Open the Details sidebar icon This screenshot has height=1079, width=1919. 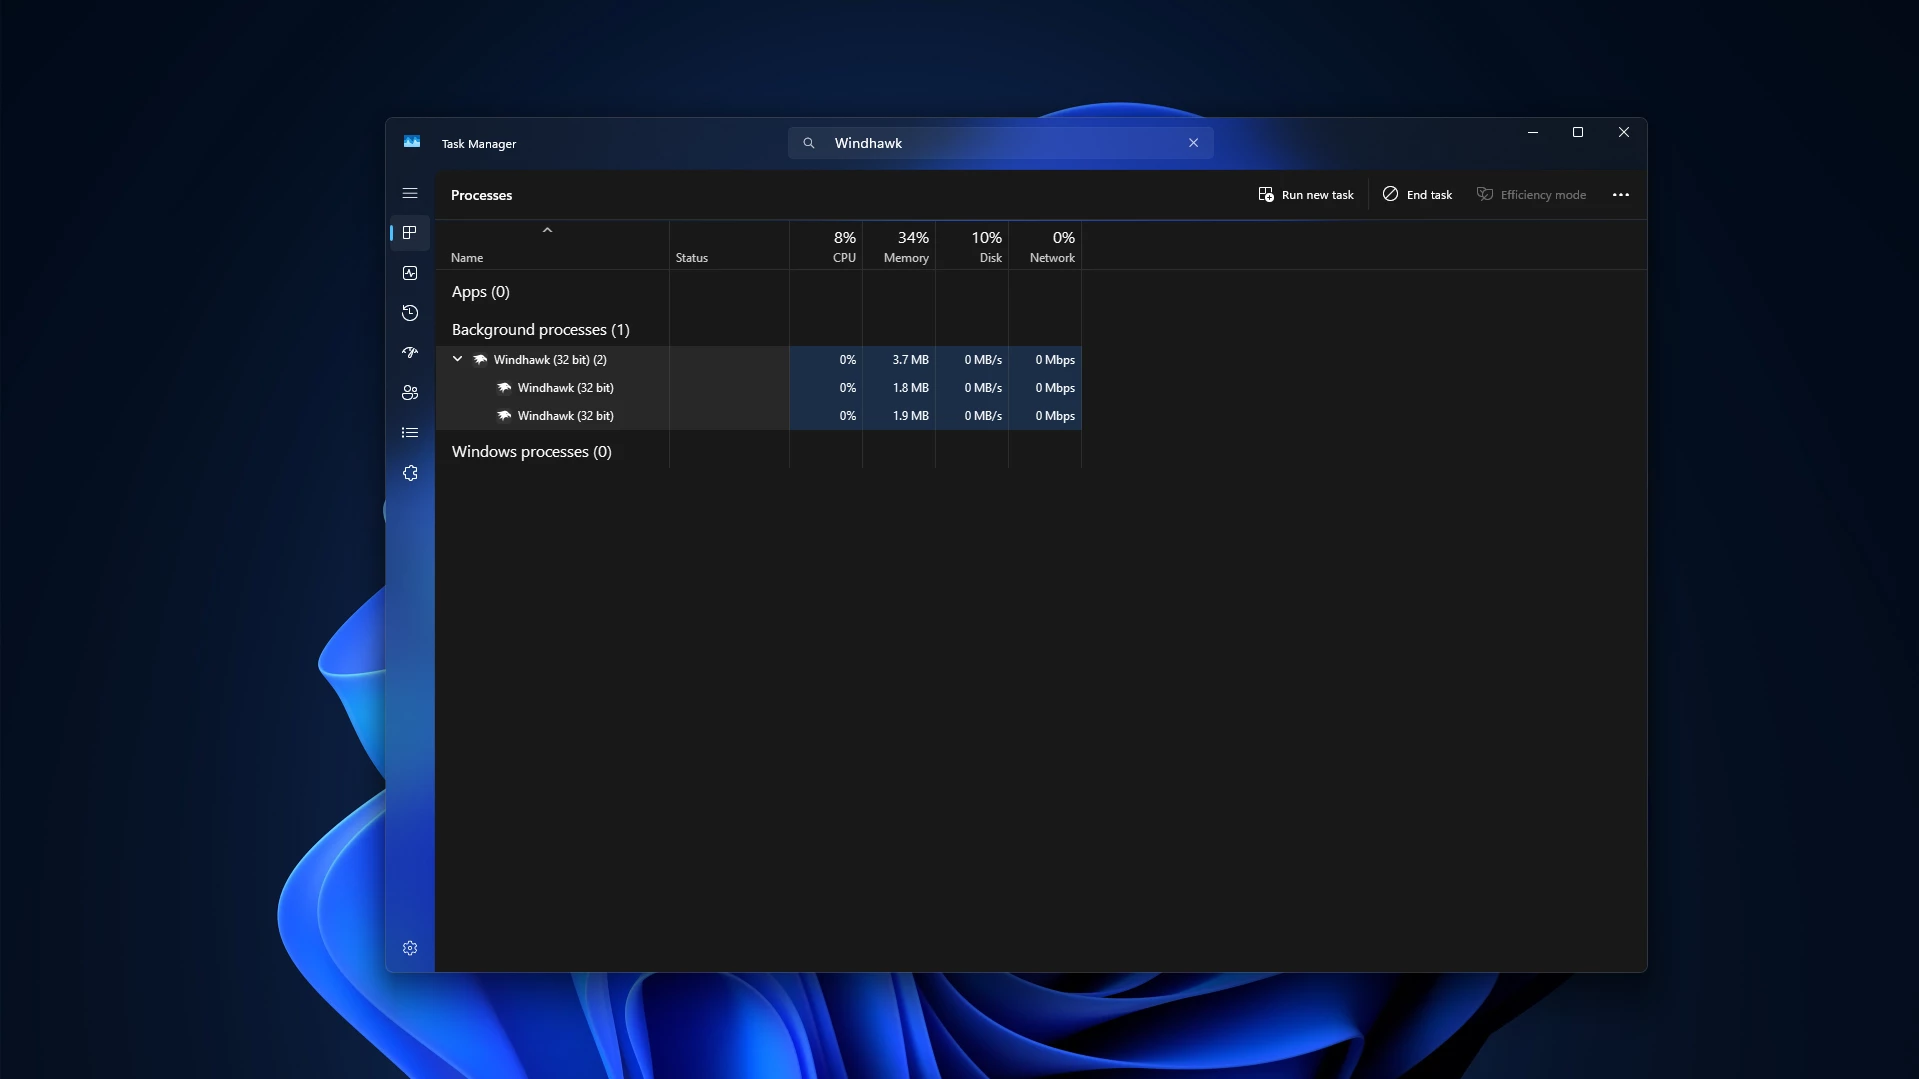[x=410, y=433]
